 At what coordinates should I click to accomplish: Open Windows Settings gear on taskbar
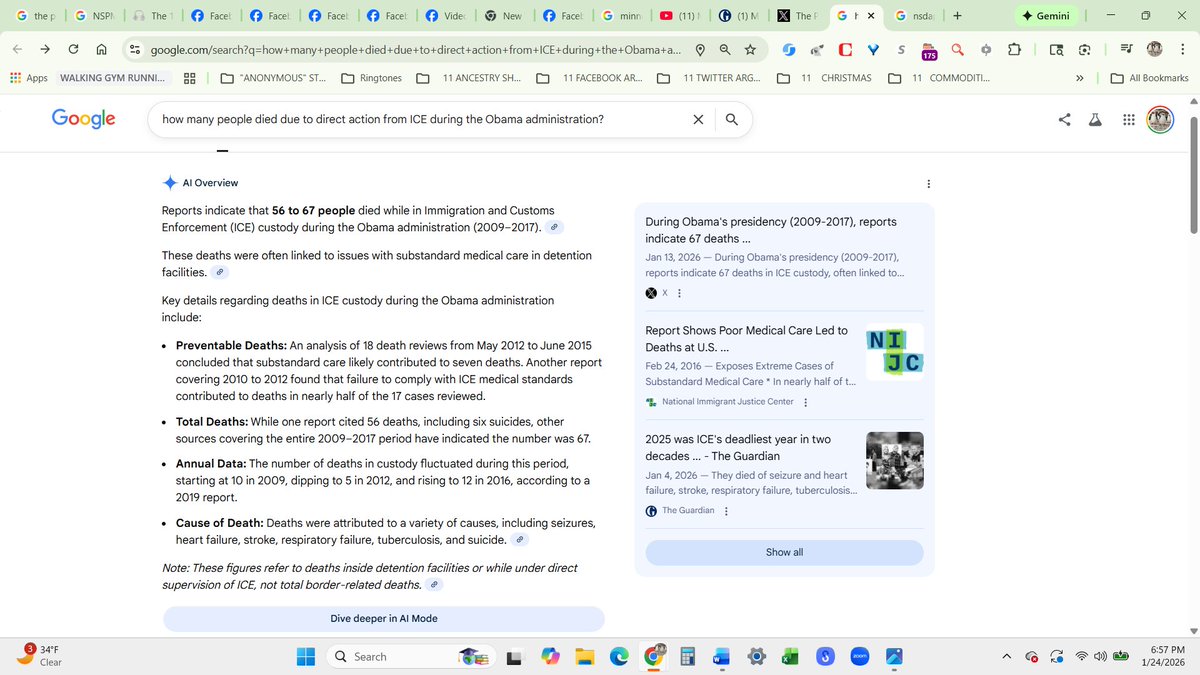756,657
